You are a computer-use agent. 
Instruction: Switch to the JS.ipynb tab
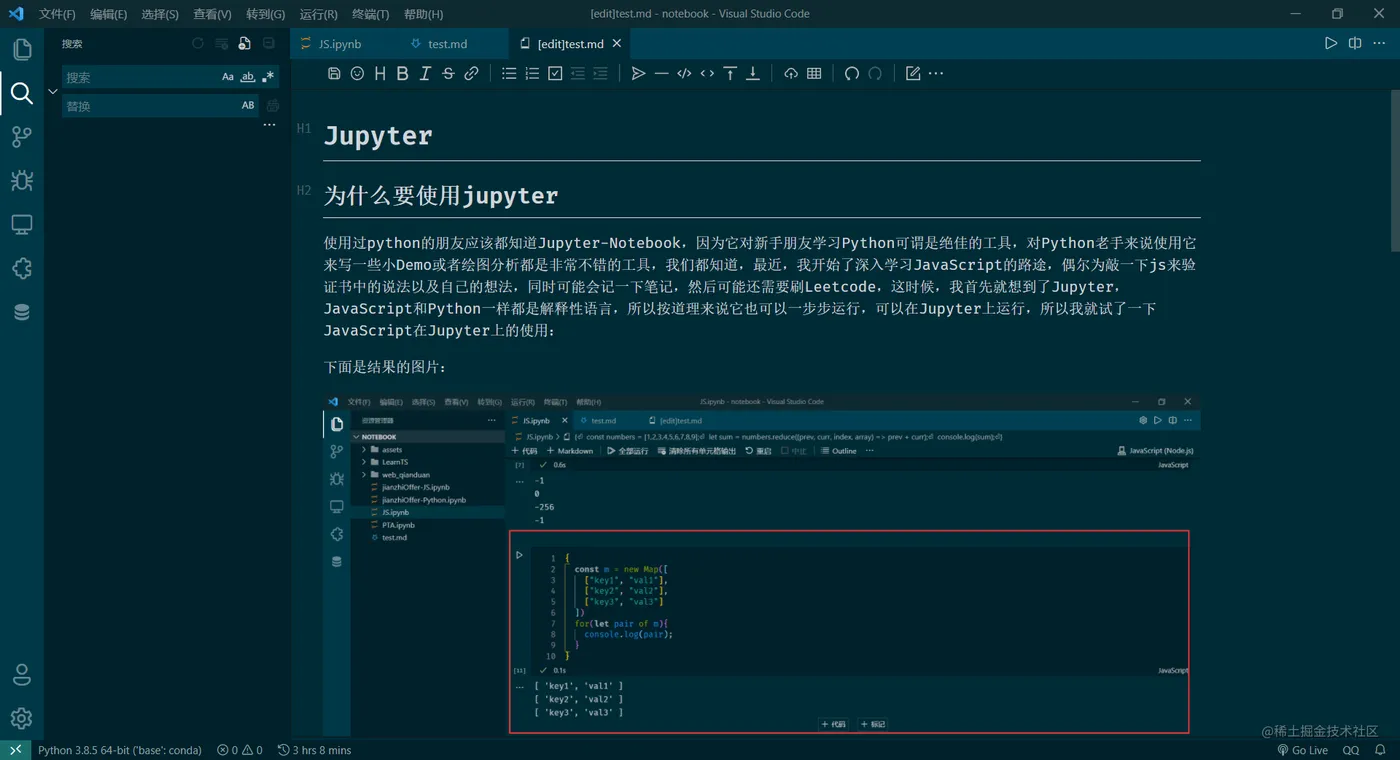[341, 44]
